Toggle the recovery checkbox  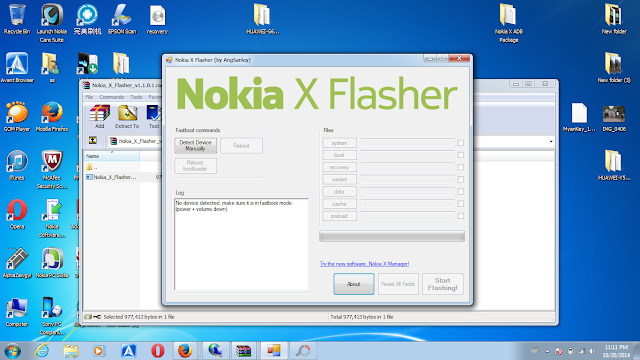pyautogui.click(x=460, y=167)
